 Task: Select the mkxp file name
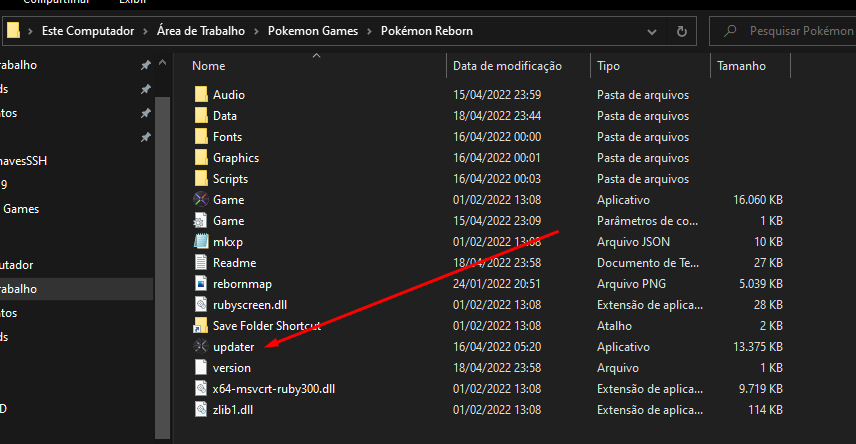[228, 242]
